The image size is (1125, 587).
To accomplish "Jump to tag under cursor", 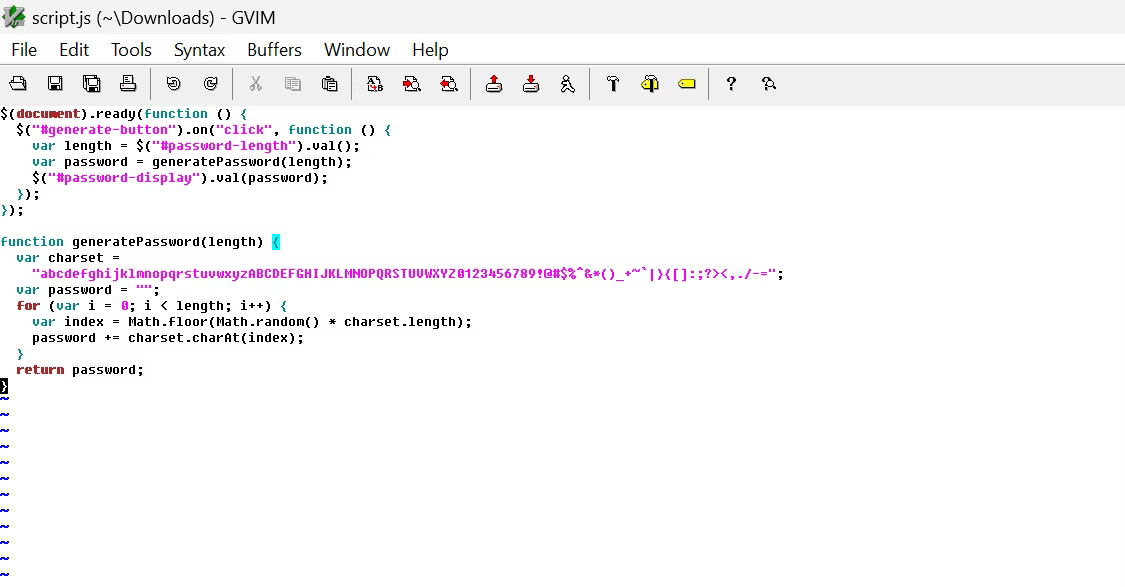I will point(686,83).
